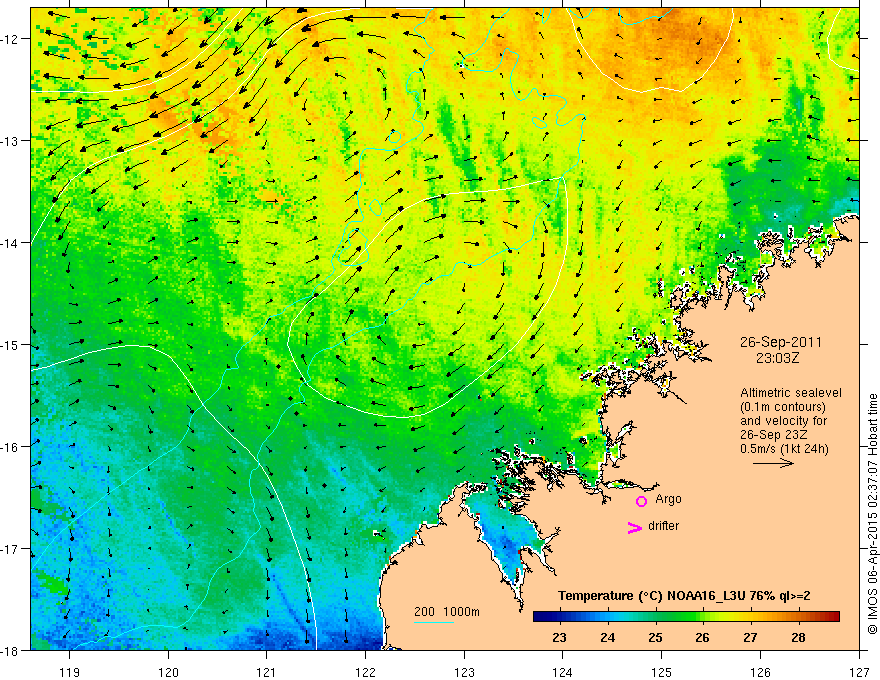Viewport: 880px width, 680px height.
Task: Click the "200 1000m" depth label
Action: (447, 612)
